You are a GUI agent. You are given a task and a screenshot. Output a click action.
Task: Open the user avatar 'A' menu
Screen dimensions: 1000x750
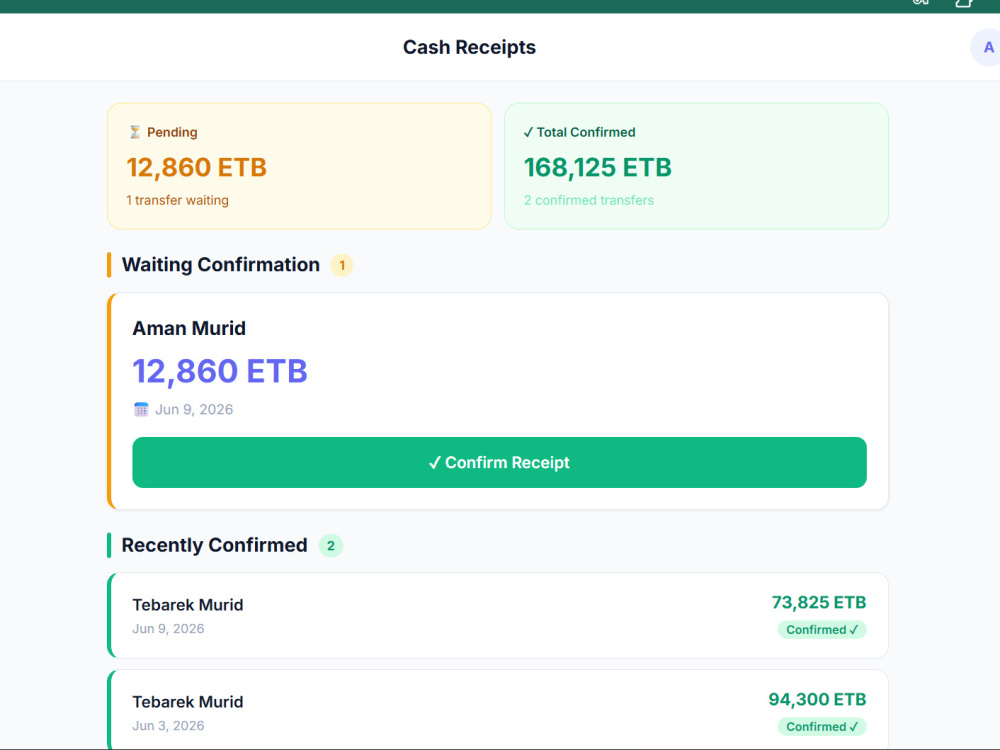(x=988, y=47)
